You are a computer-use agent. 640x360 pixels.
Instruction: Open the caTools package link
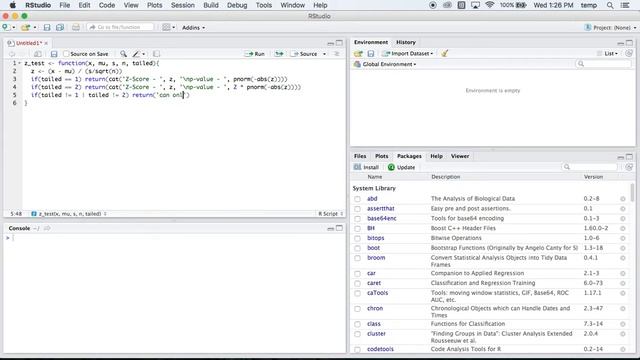point(378,293)
